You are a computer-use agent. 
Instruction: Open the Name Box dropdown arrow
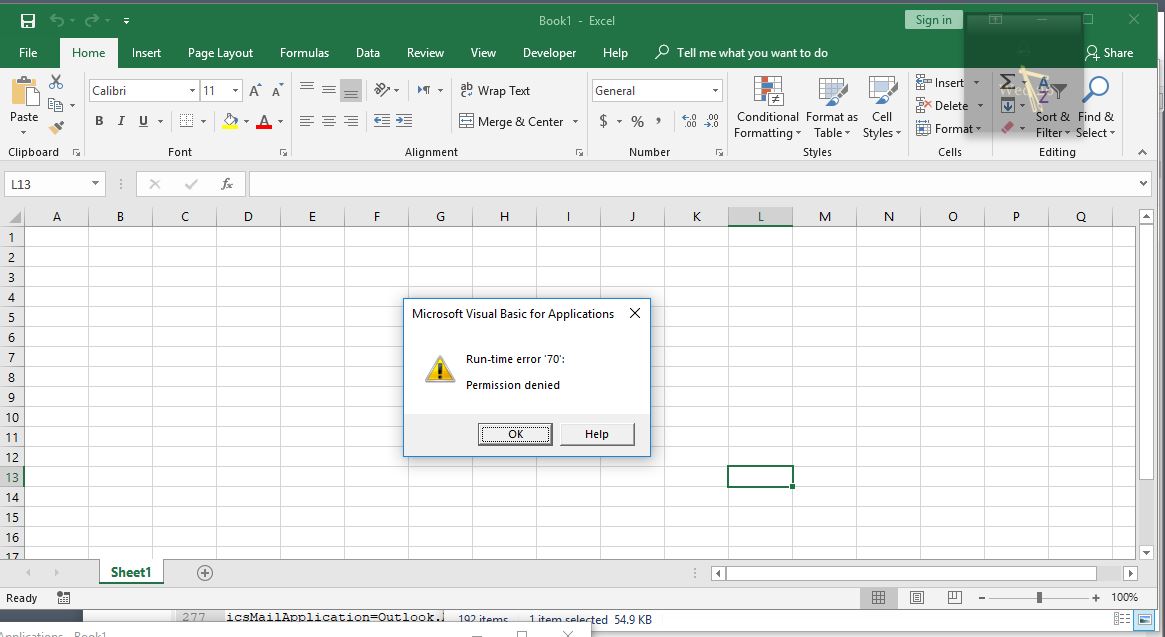tap(96, 184)
